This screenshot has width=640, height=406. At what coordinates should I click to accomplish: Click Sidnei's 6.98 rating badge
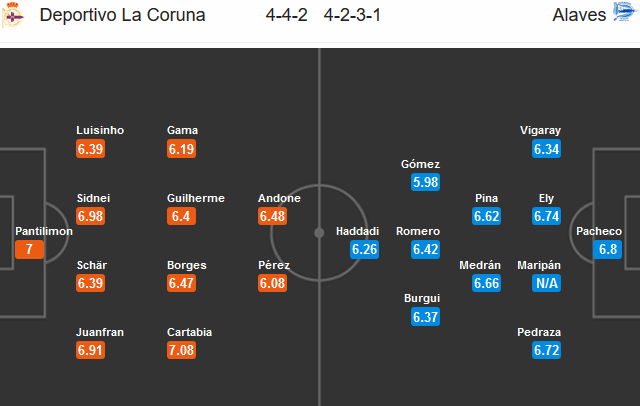[90, 216]
